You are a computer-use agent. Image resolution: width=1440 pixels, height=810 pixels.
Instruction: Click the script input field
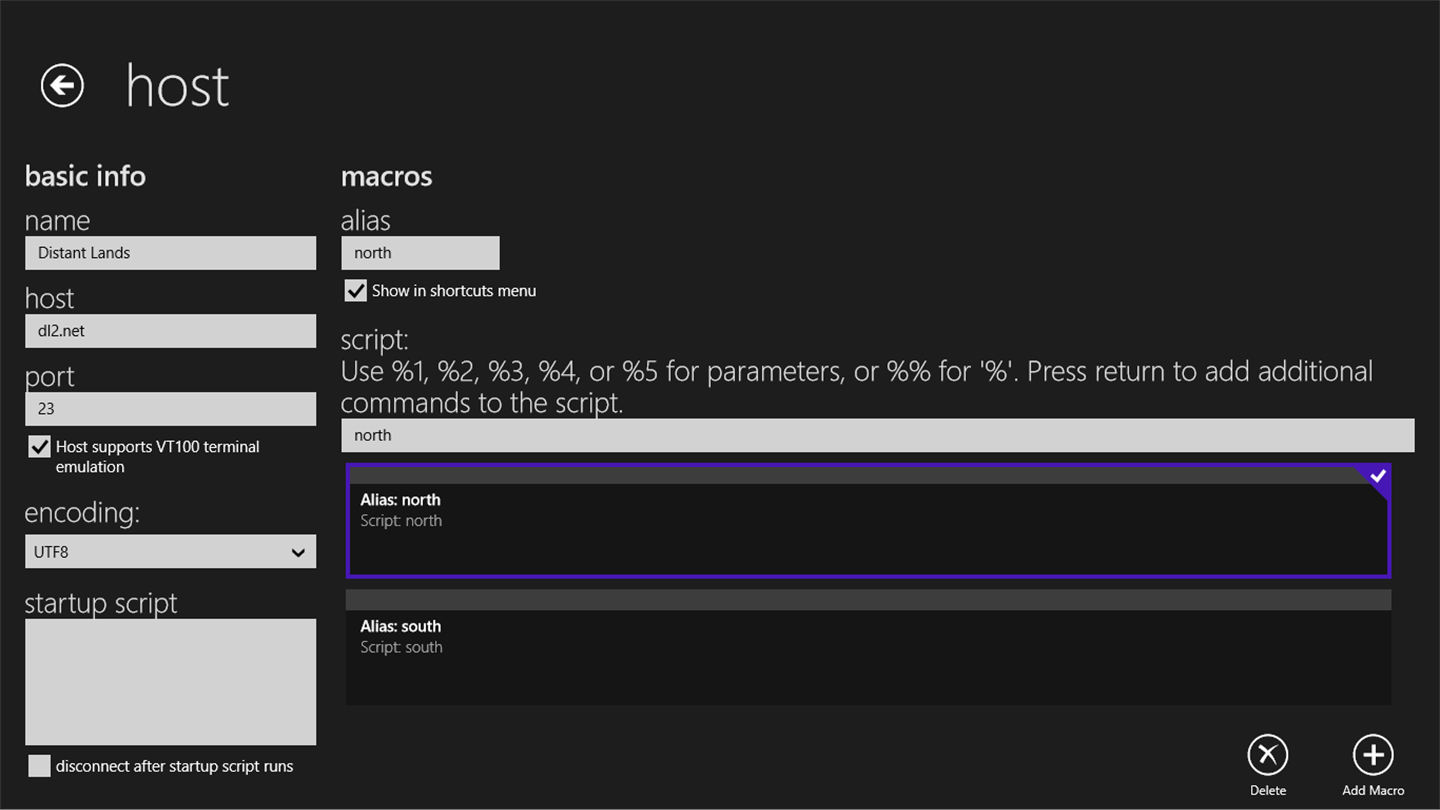[x=876, y=435]
